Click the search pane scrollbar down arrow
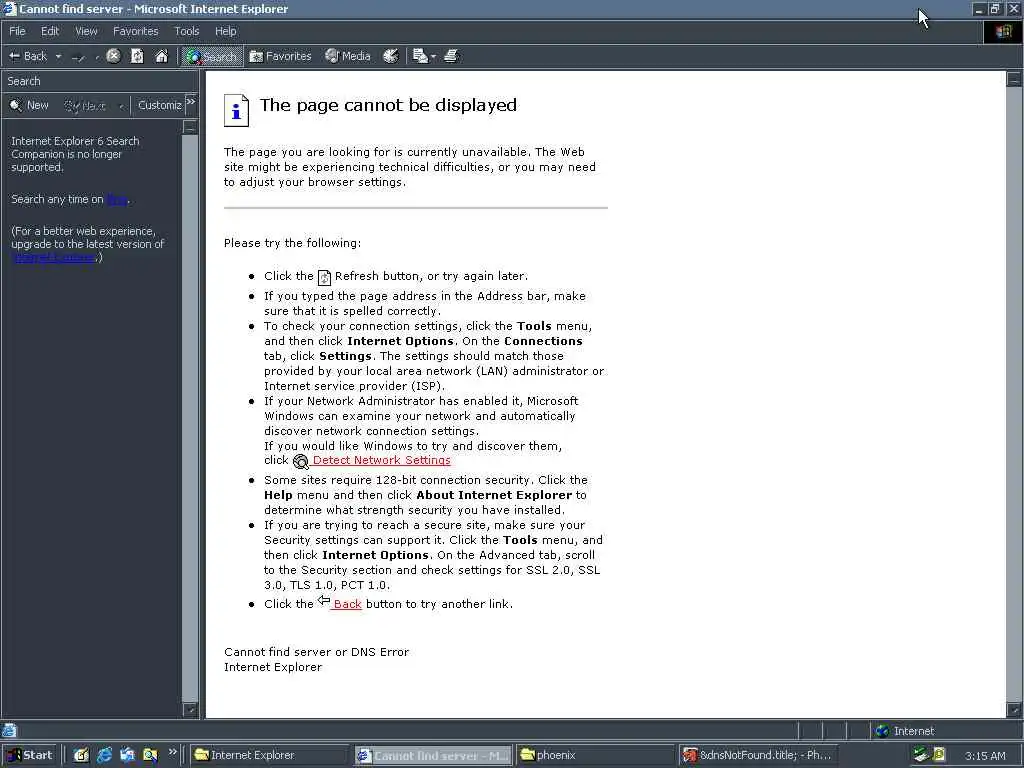This screenshot has height=768, width=1024. [190, 709]
